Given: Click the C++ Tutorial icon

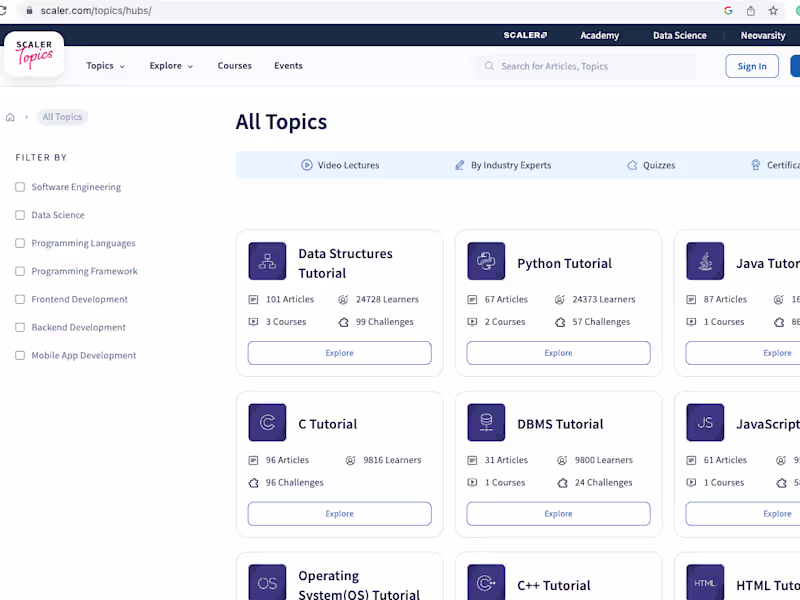Looking at the screenshot, I should click(486, 582).
